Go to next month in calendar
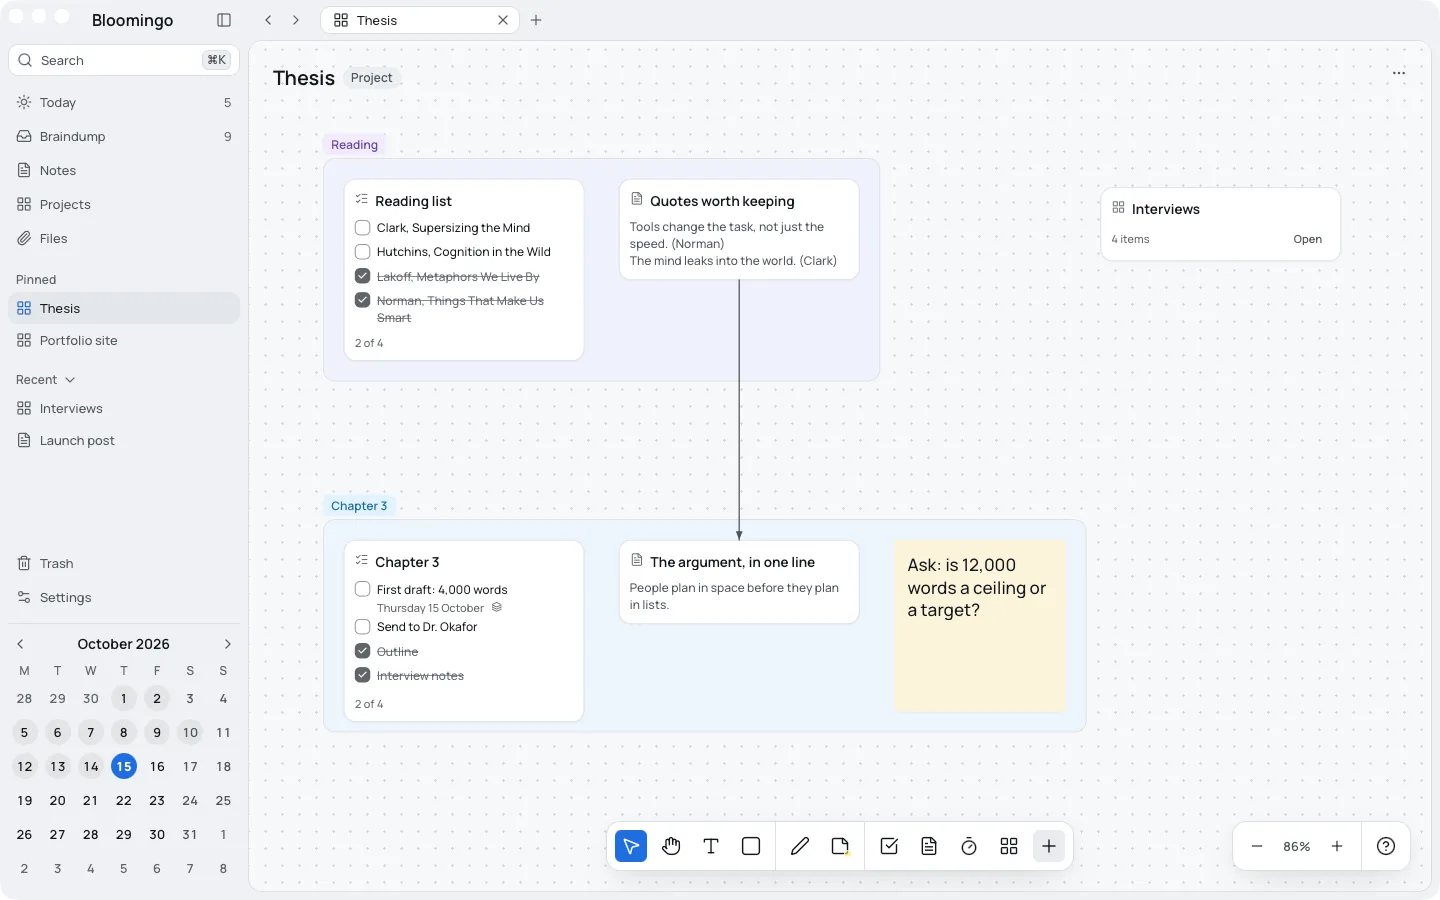1440x900 pixels. click(228, 644)
